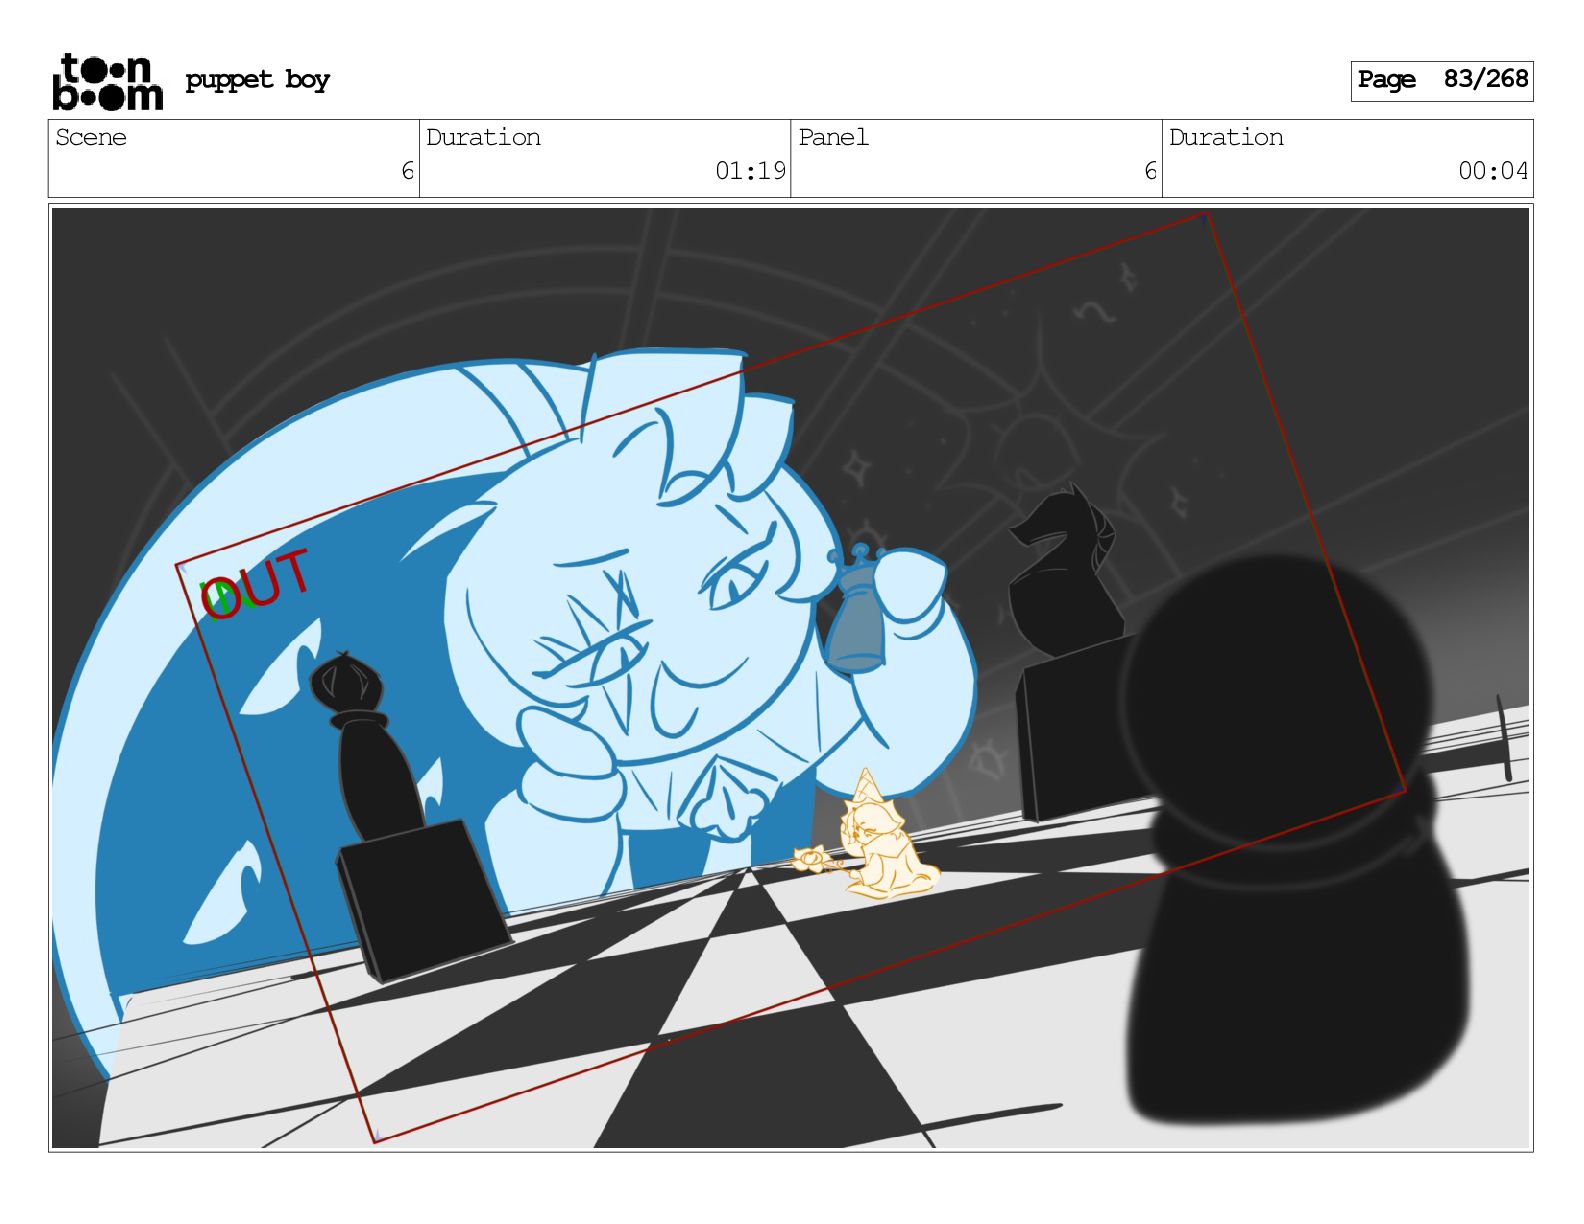Select the panel number value 6

coord(1150,171)
